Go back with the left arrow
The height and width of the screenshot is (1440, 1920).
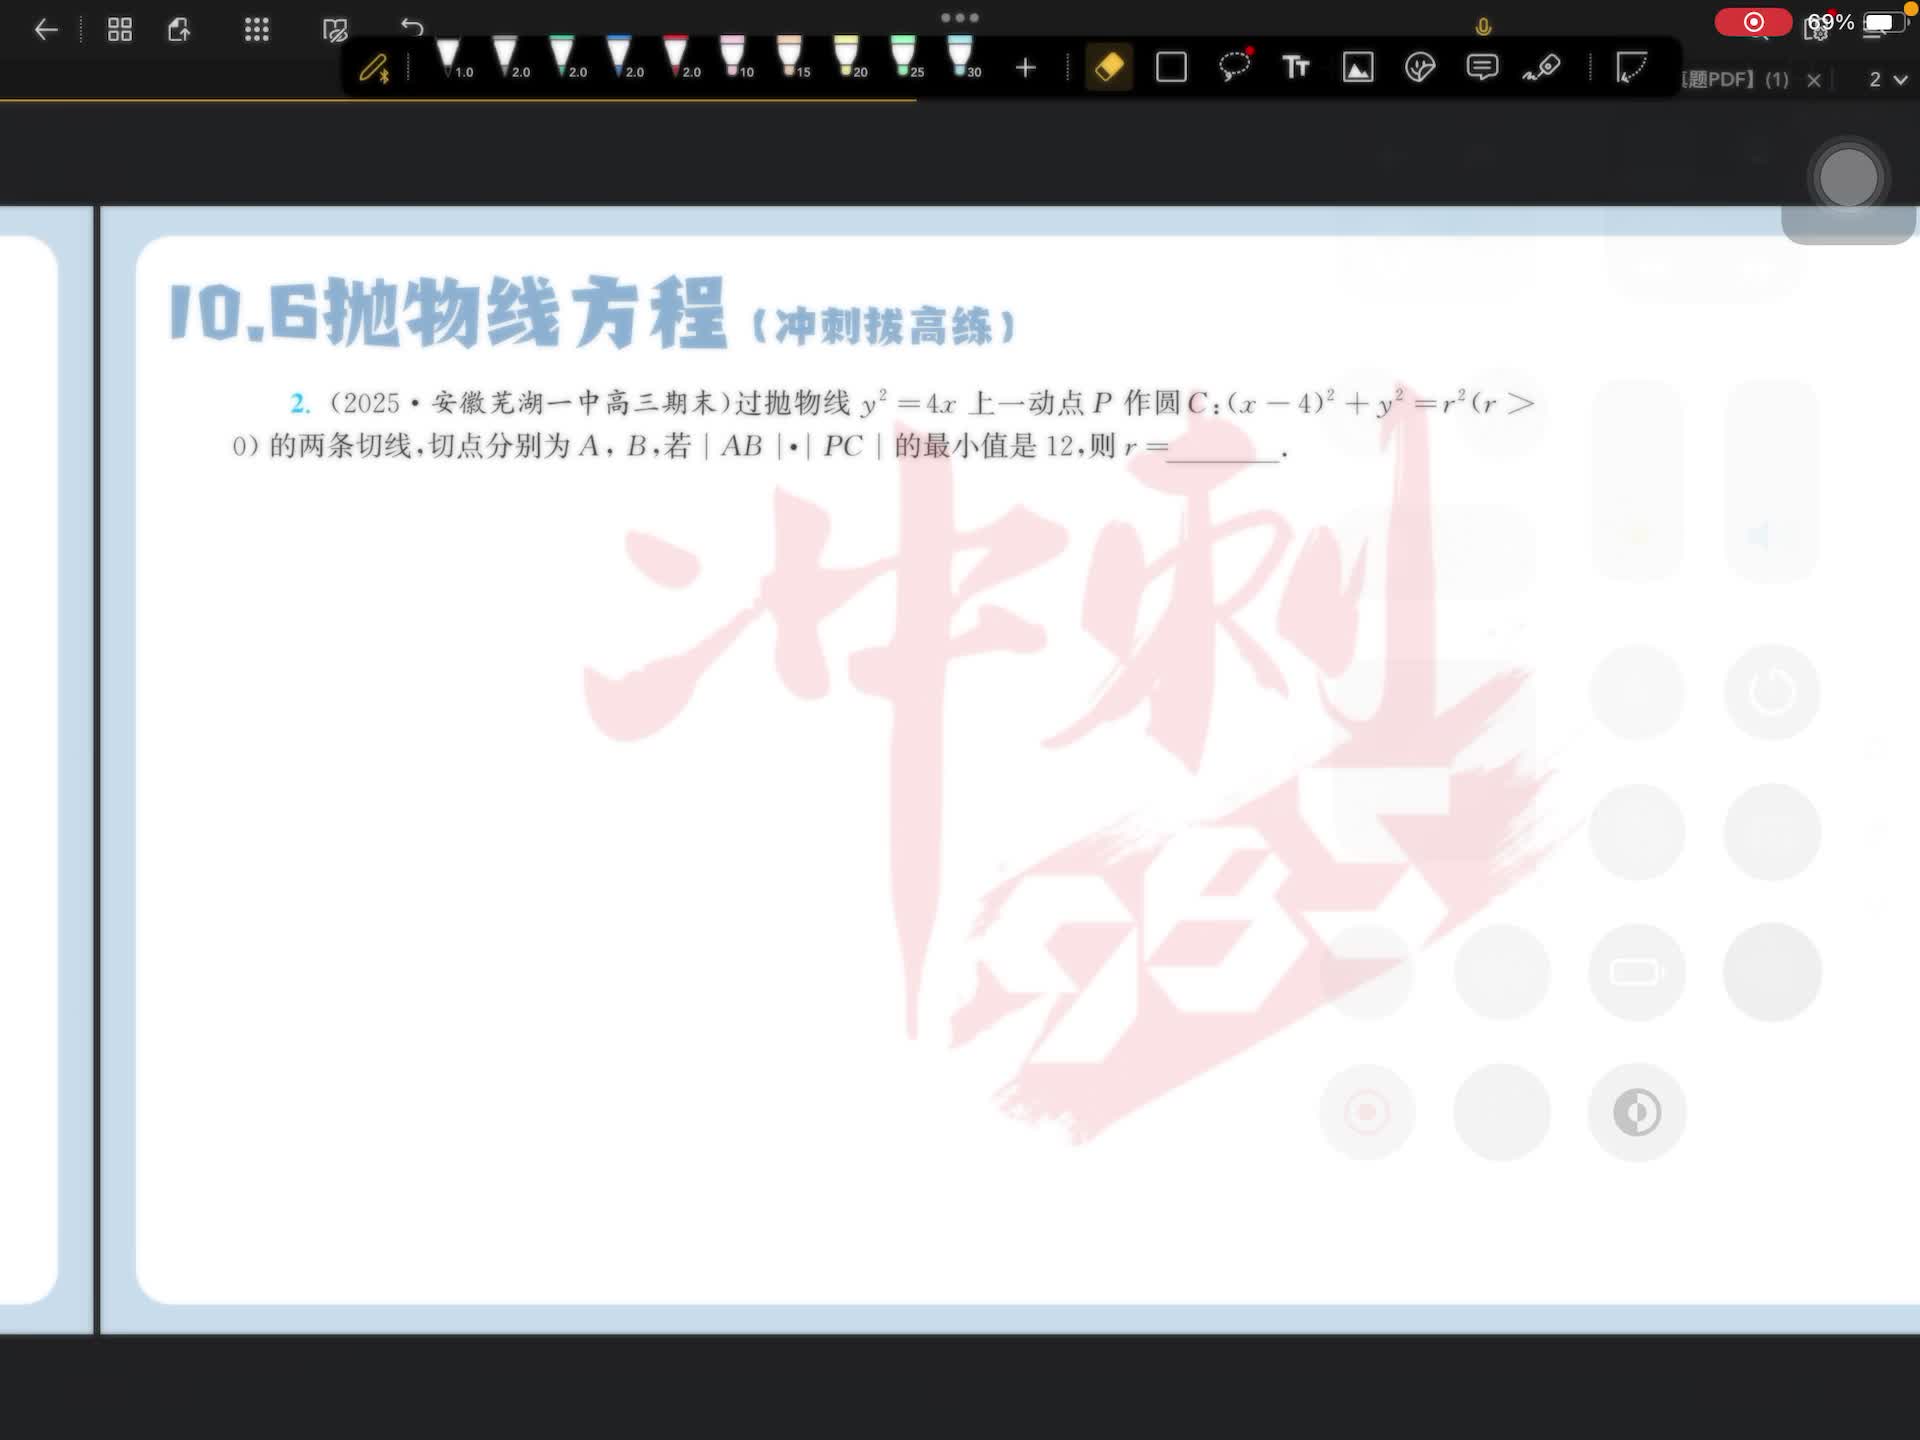[46, 30]
